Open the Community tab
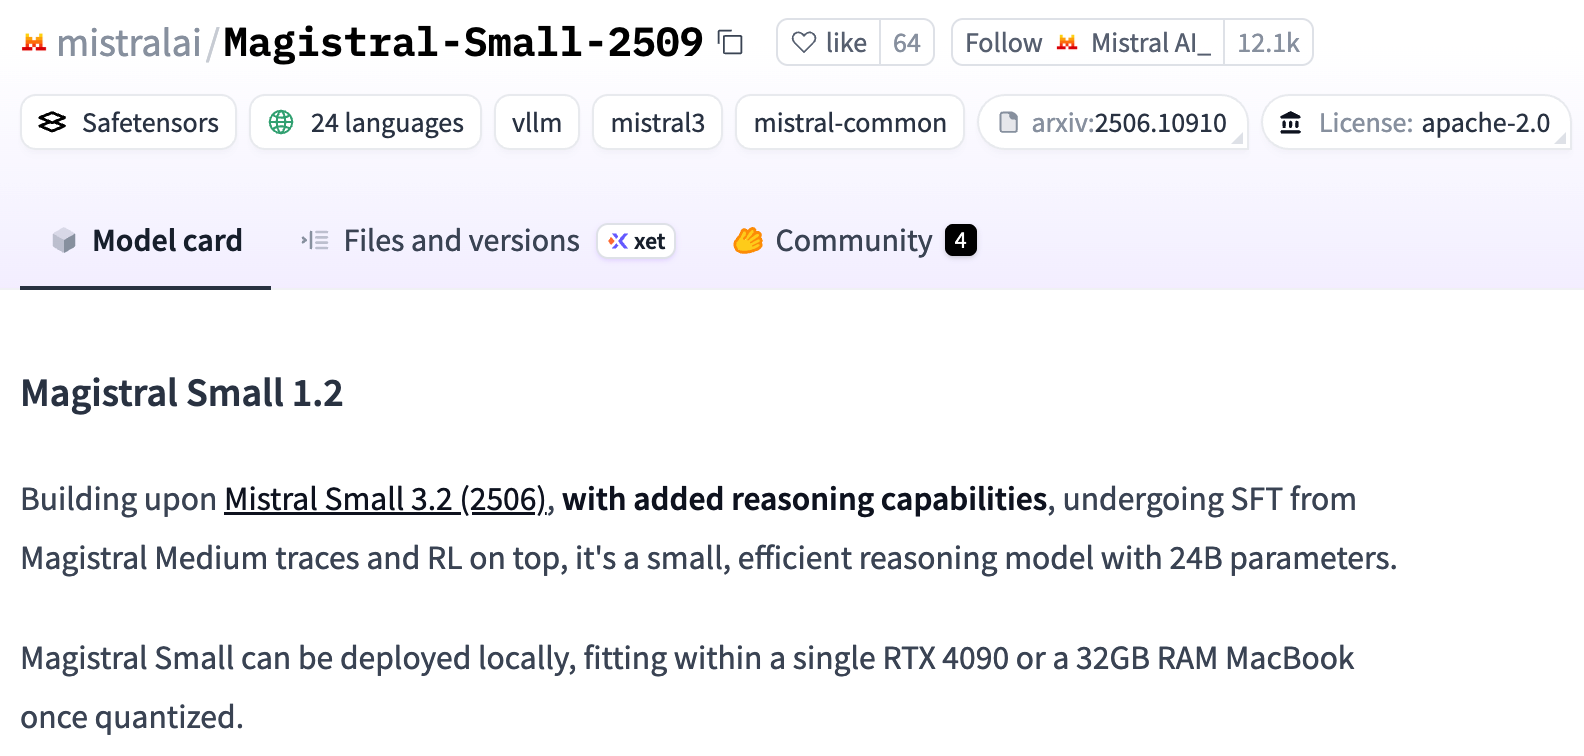Image resolution: width=1584 pixels, height=756 pixels. click(x=853, y=240)
